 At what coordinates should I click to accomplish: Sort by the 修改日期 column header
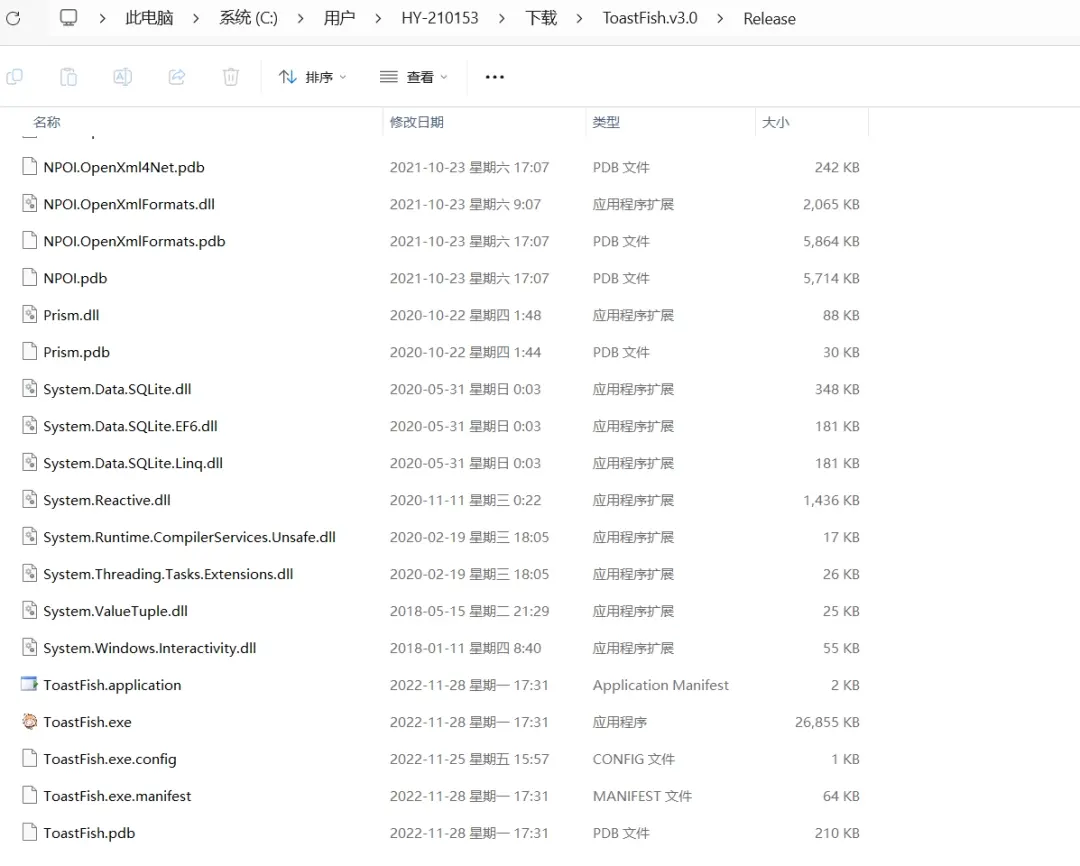click(417, 122)
